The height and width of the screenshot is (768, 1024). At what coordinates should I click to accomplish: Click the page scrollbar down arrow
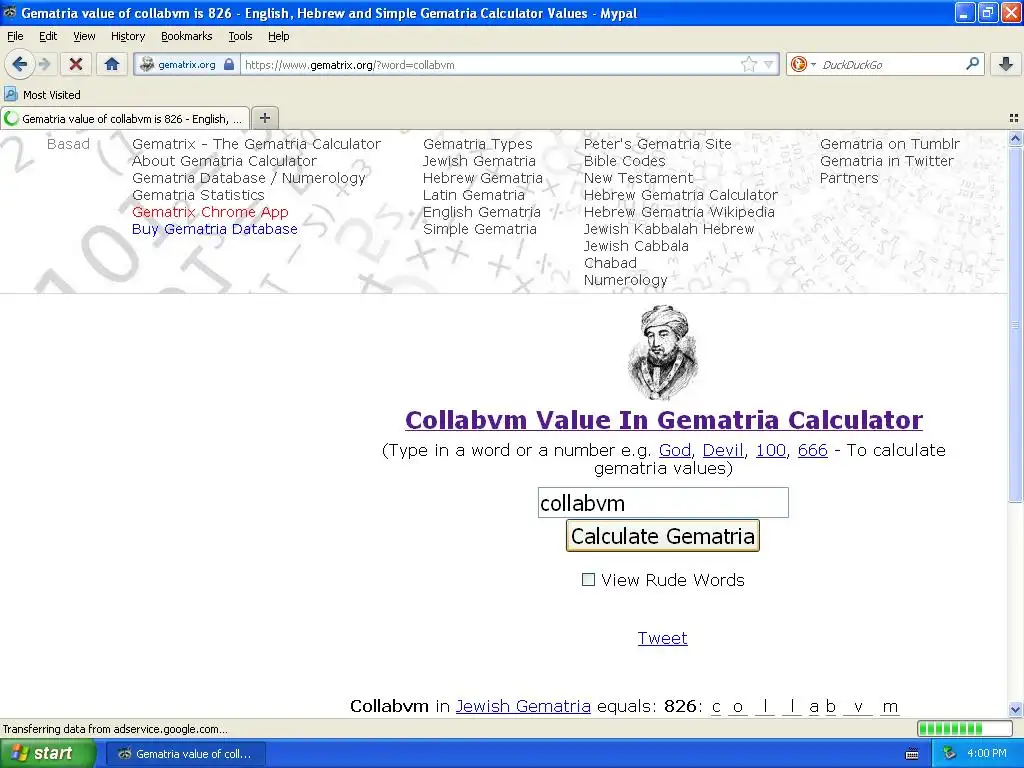[1015, 709]
